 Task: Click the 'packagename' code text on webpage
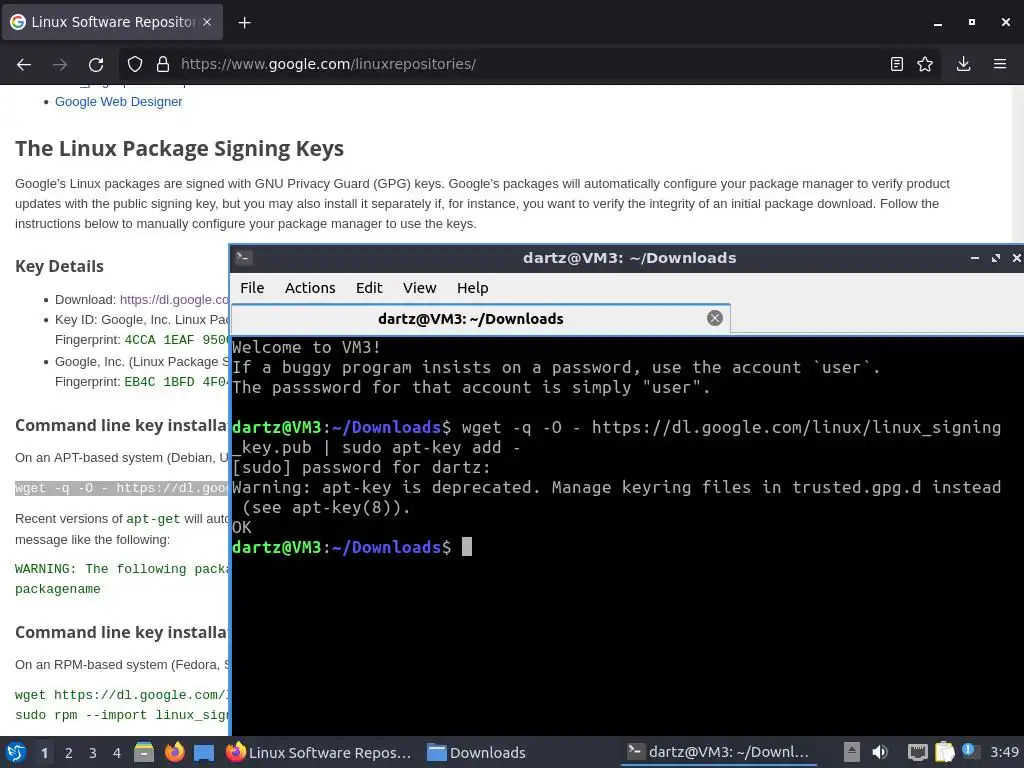pos(57,589)
